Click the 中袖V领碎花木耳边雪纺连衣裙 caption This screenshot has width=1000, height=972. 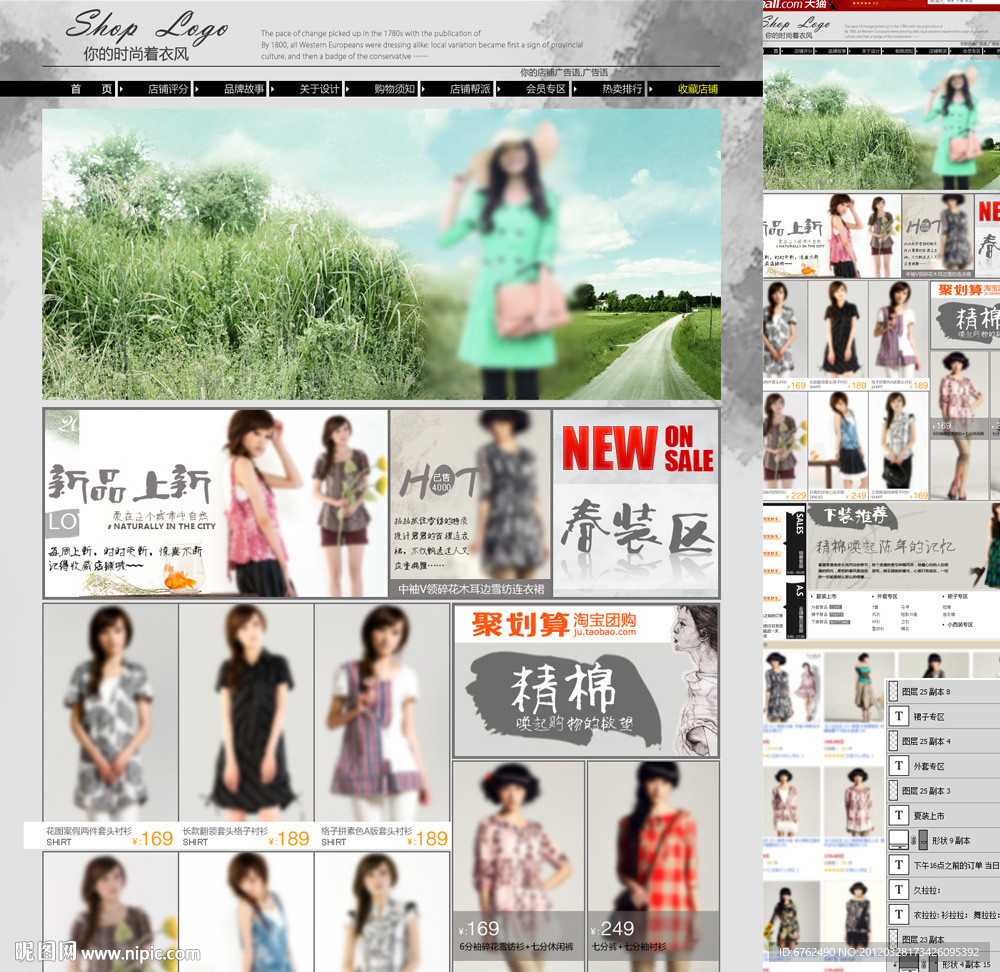(471, 589)
